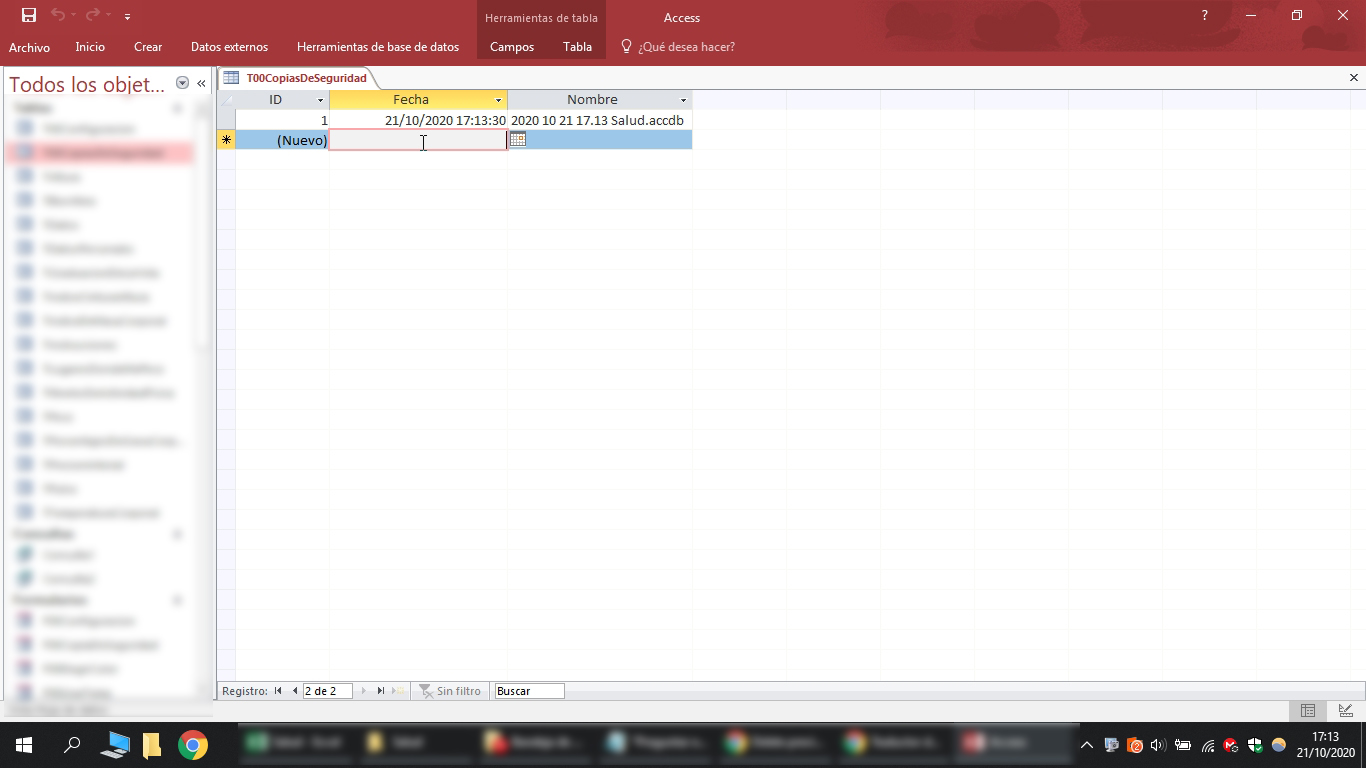Go to last record button
This screenshot has width=1366, height=768.
pos(380,691)
